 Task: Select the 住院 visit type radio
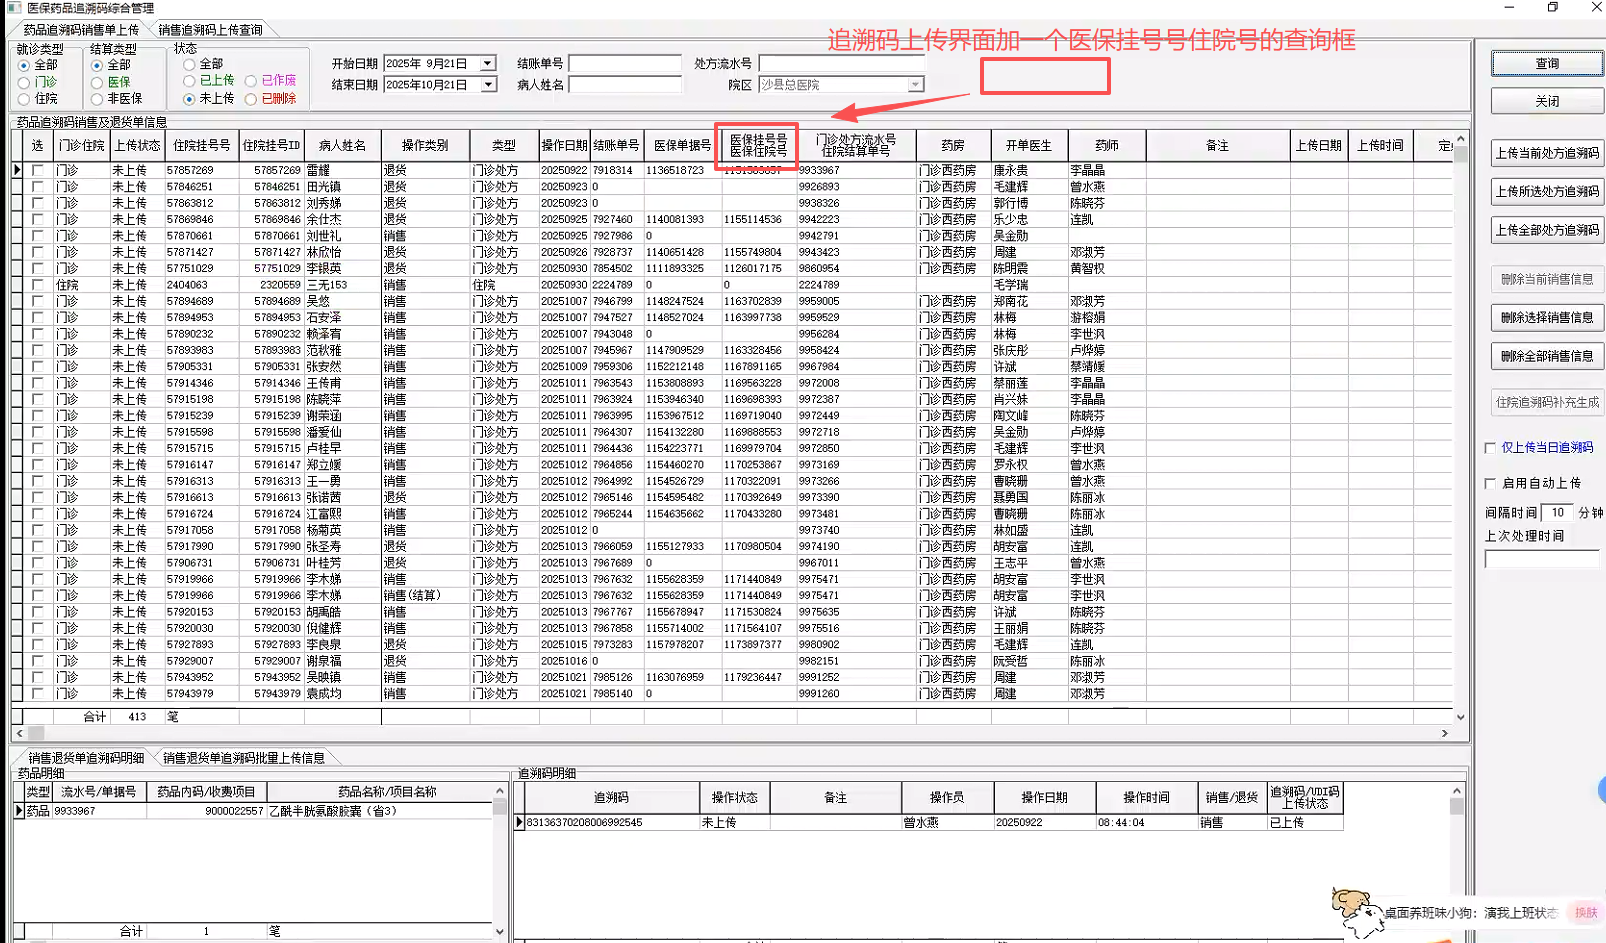pos(24,99)
